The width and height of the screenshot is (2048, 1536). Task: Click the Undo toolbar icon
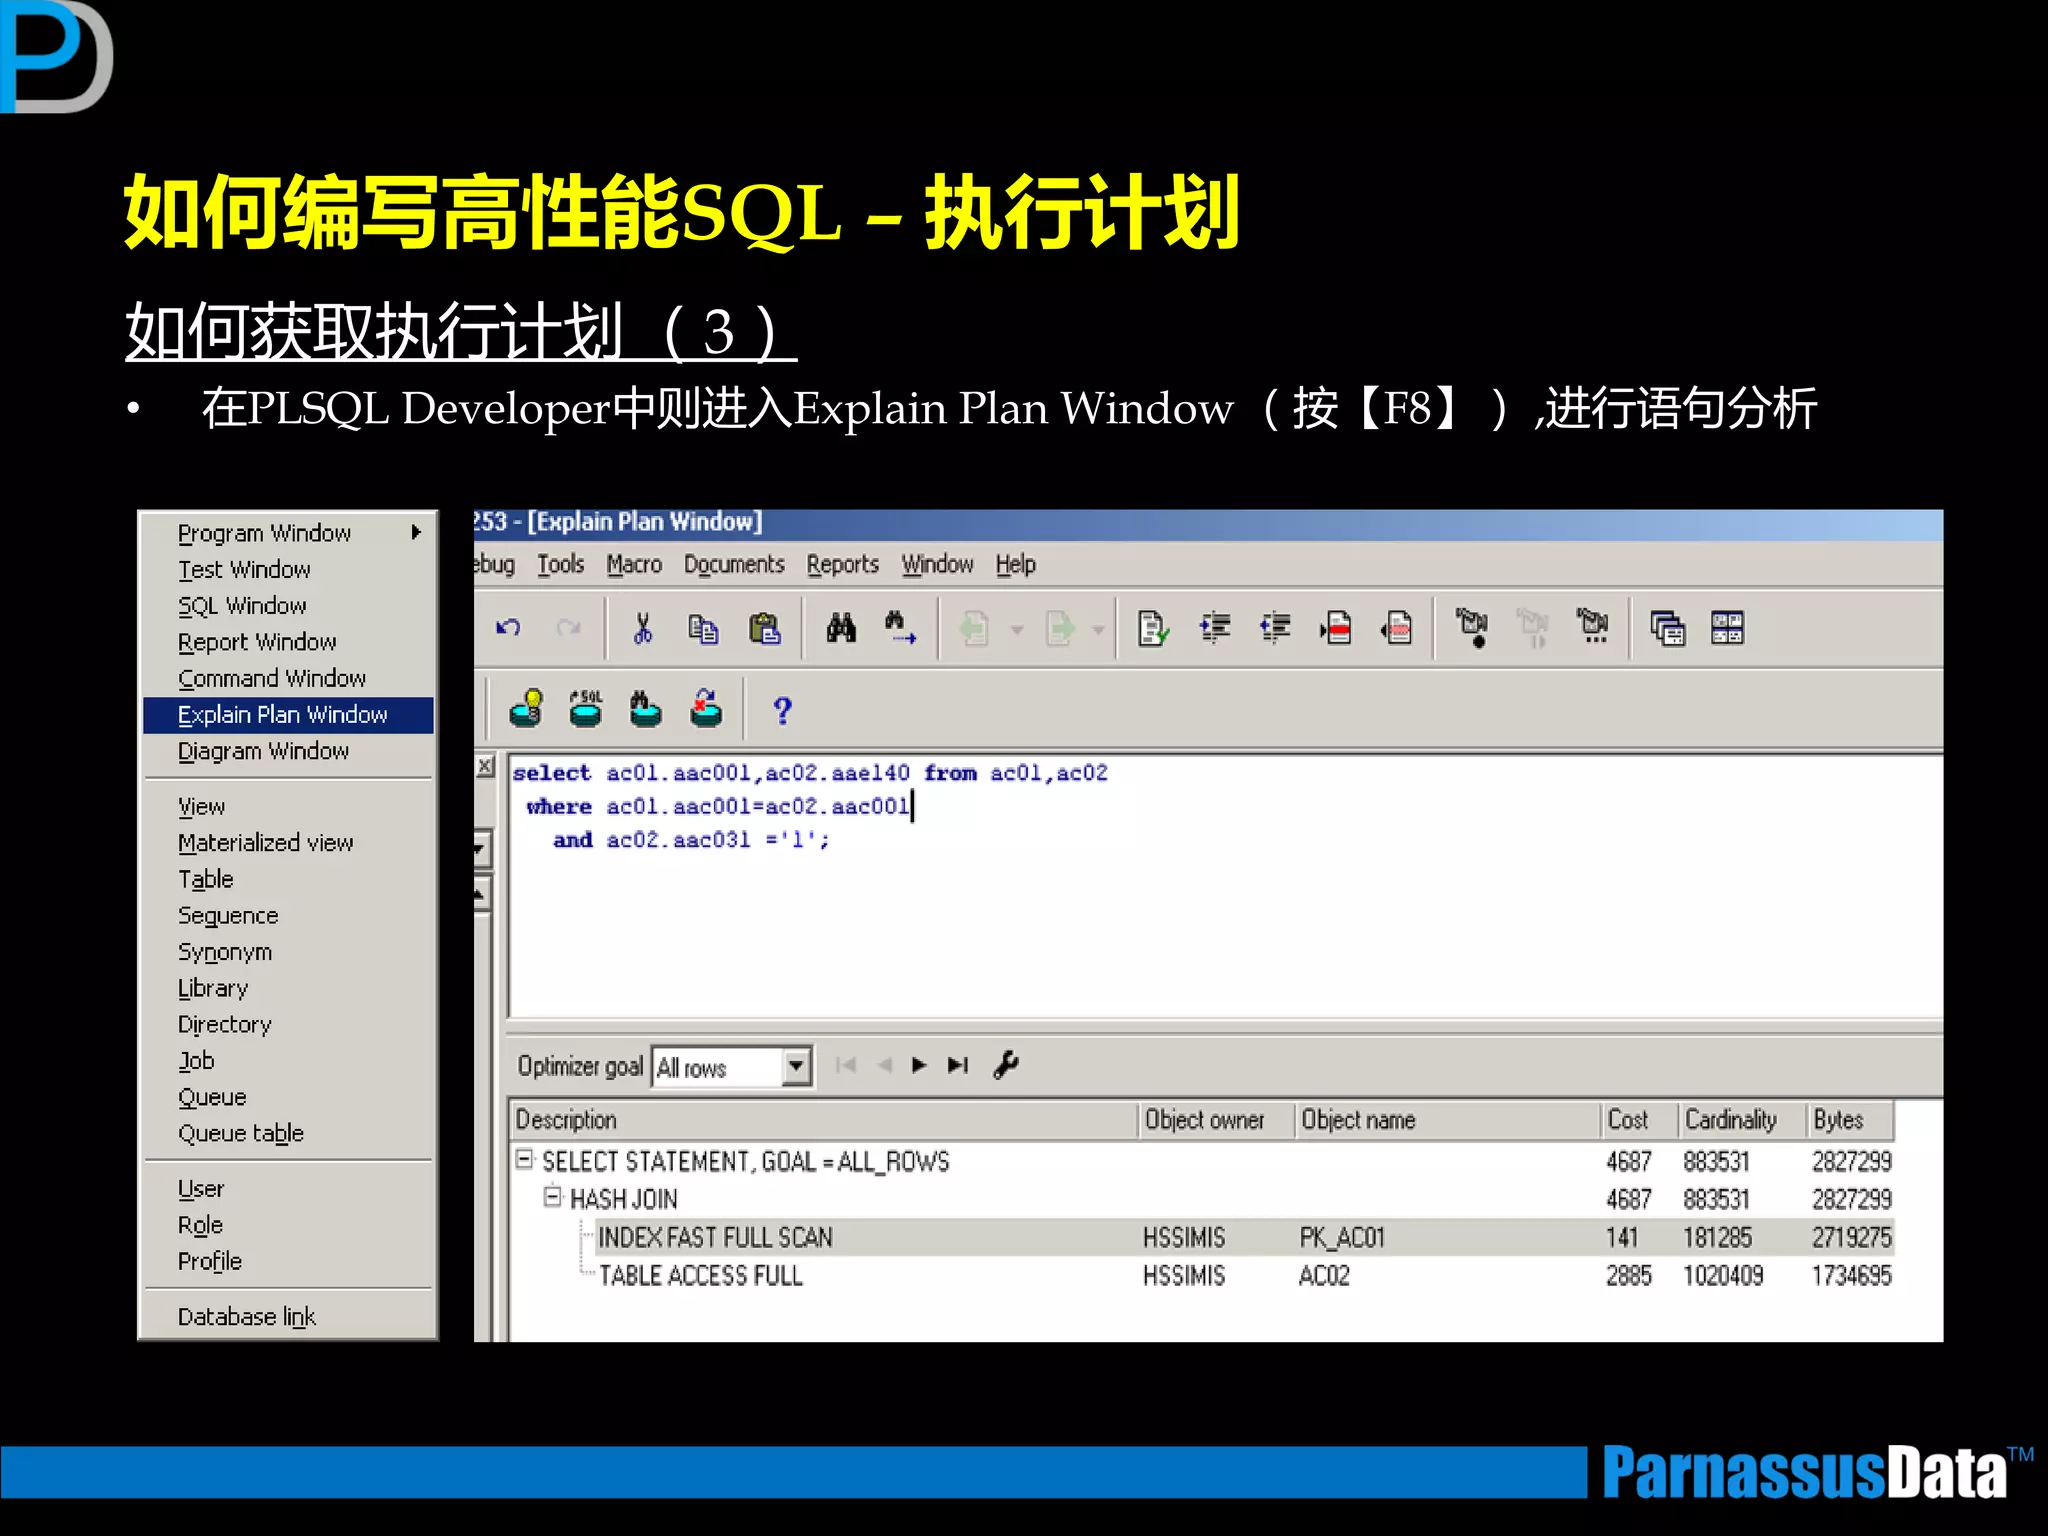pos(508,628)
